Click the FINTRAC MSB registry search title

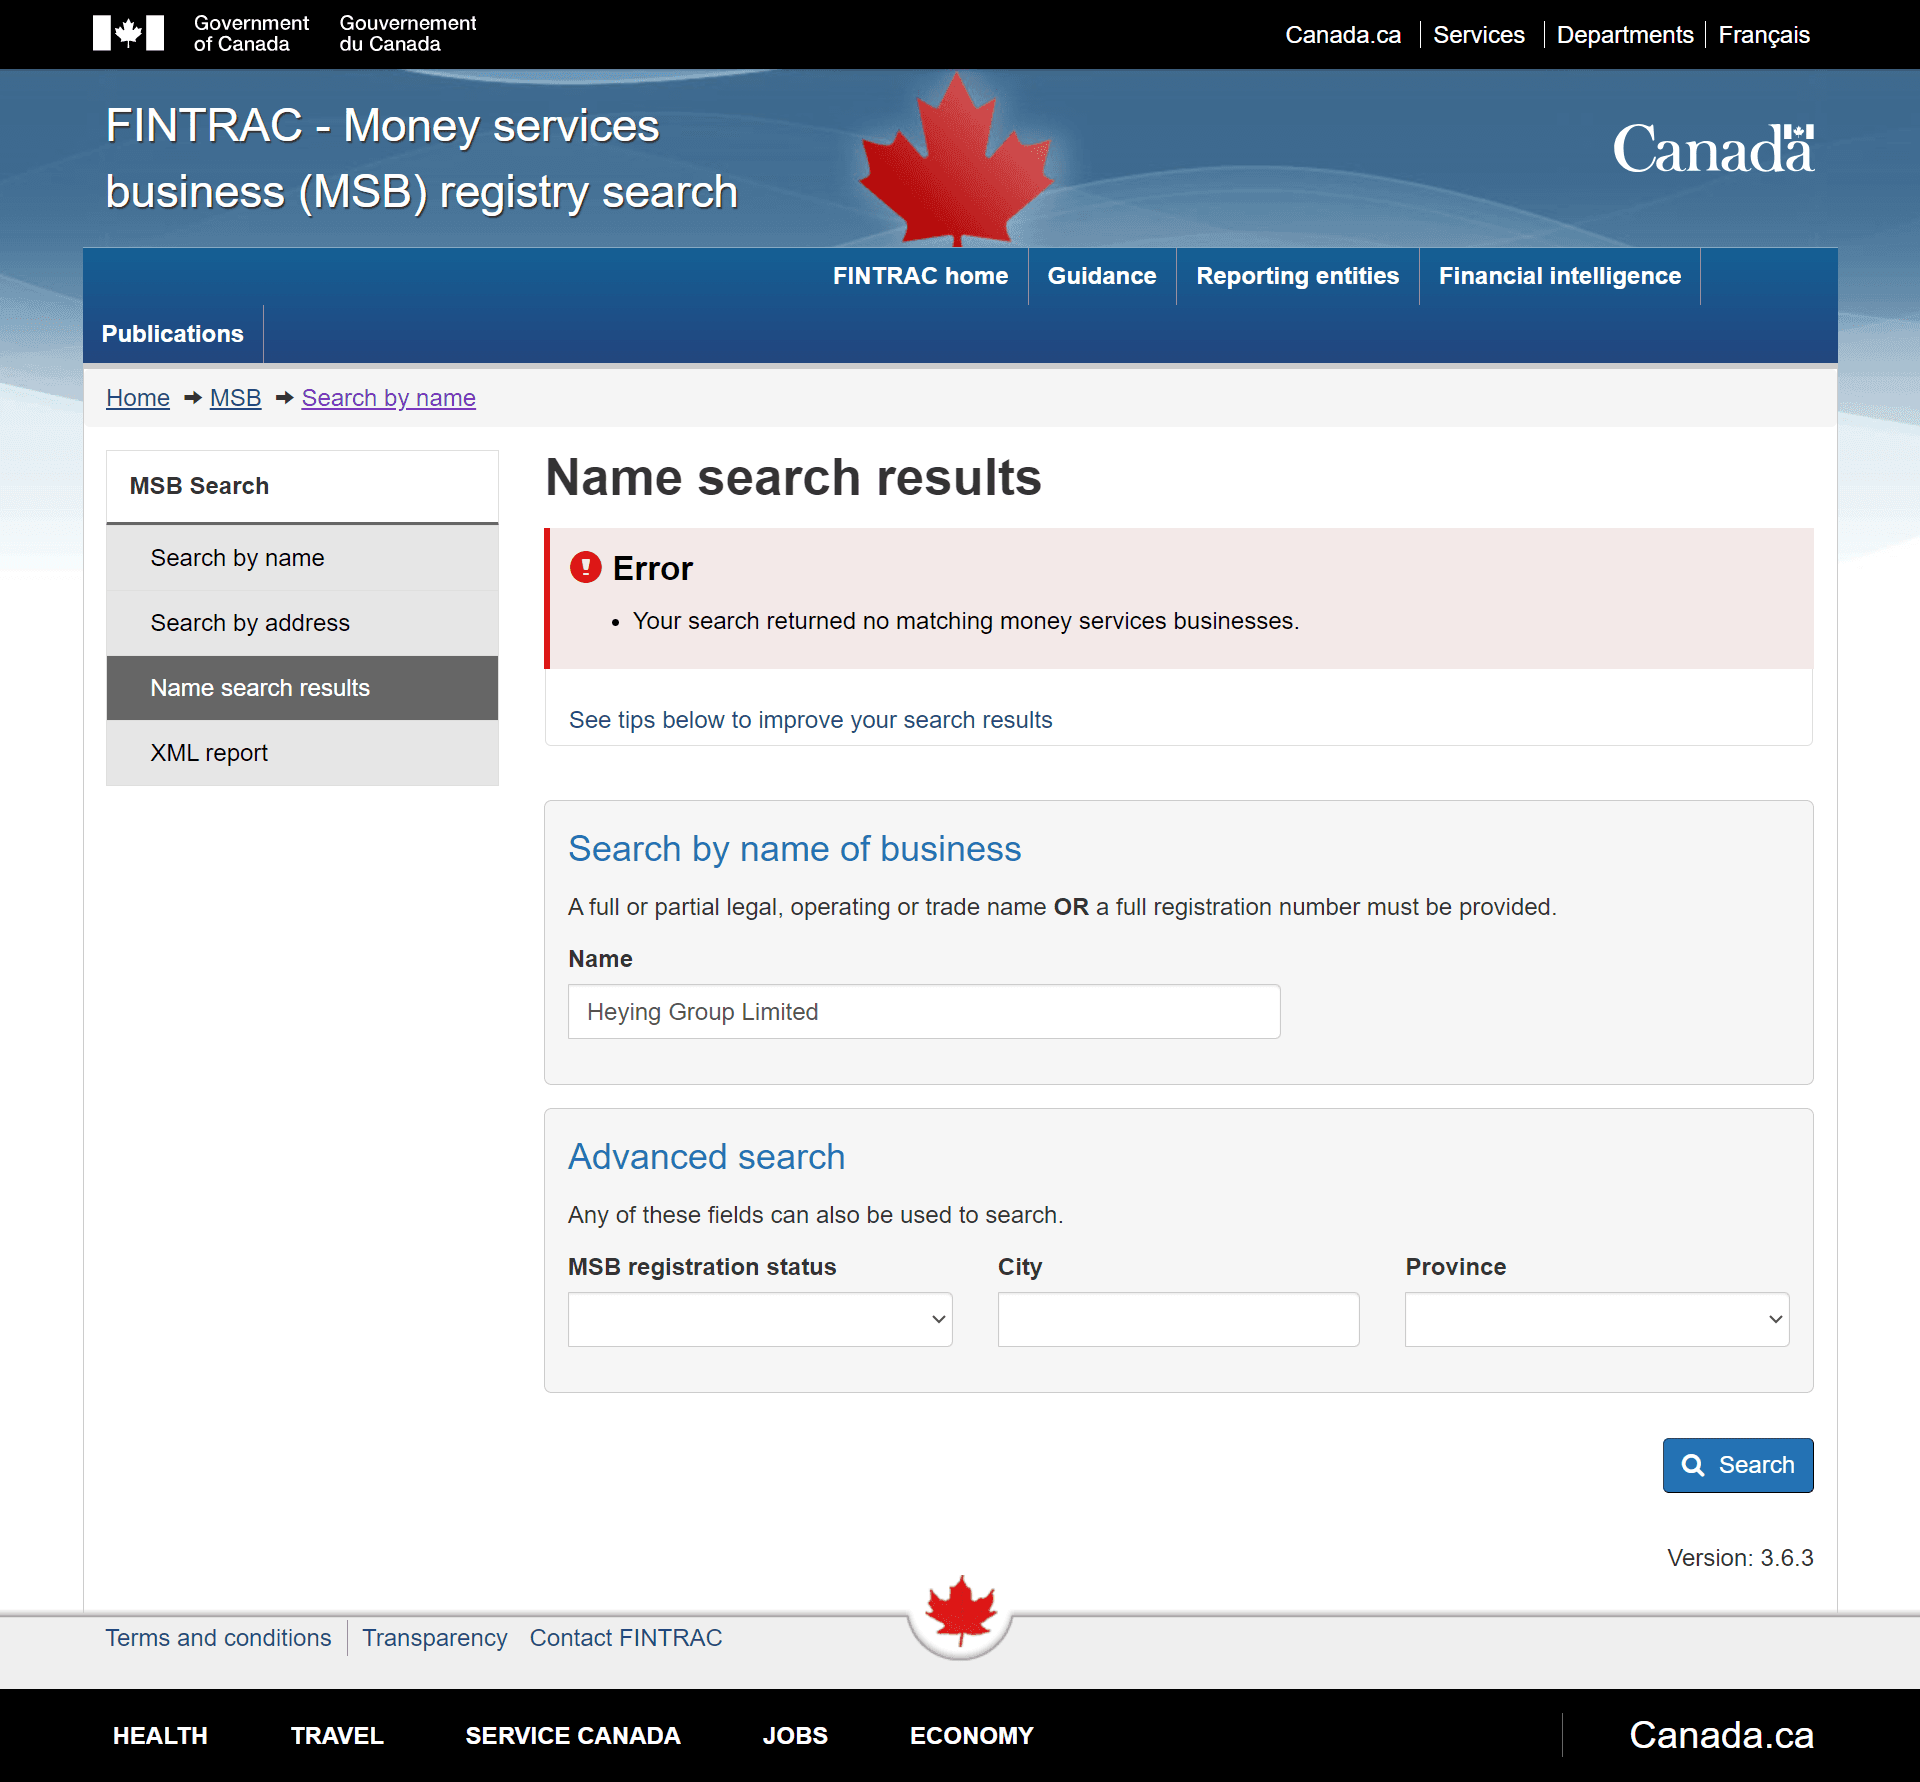point(422,159)
